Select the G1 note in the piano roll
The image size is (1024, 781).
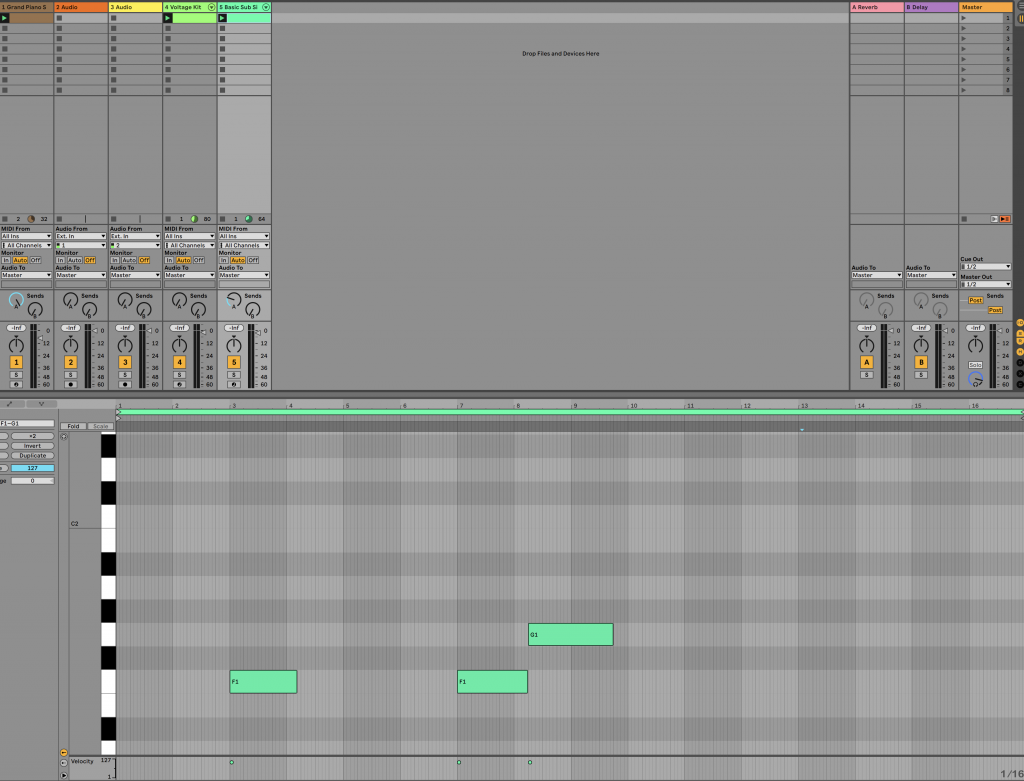tap(570, 634)
